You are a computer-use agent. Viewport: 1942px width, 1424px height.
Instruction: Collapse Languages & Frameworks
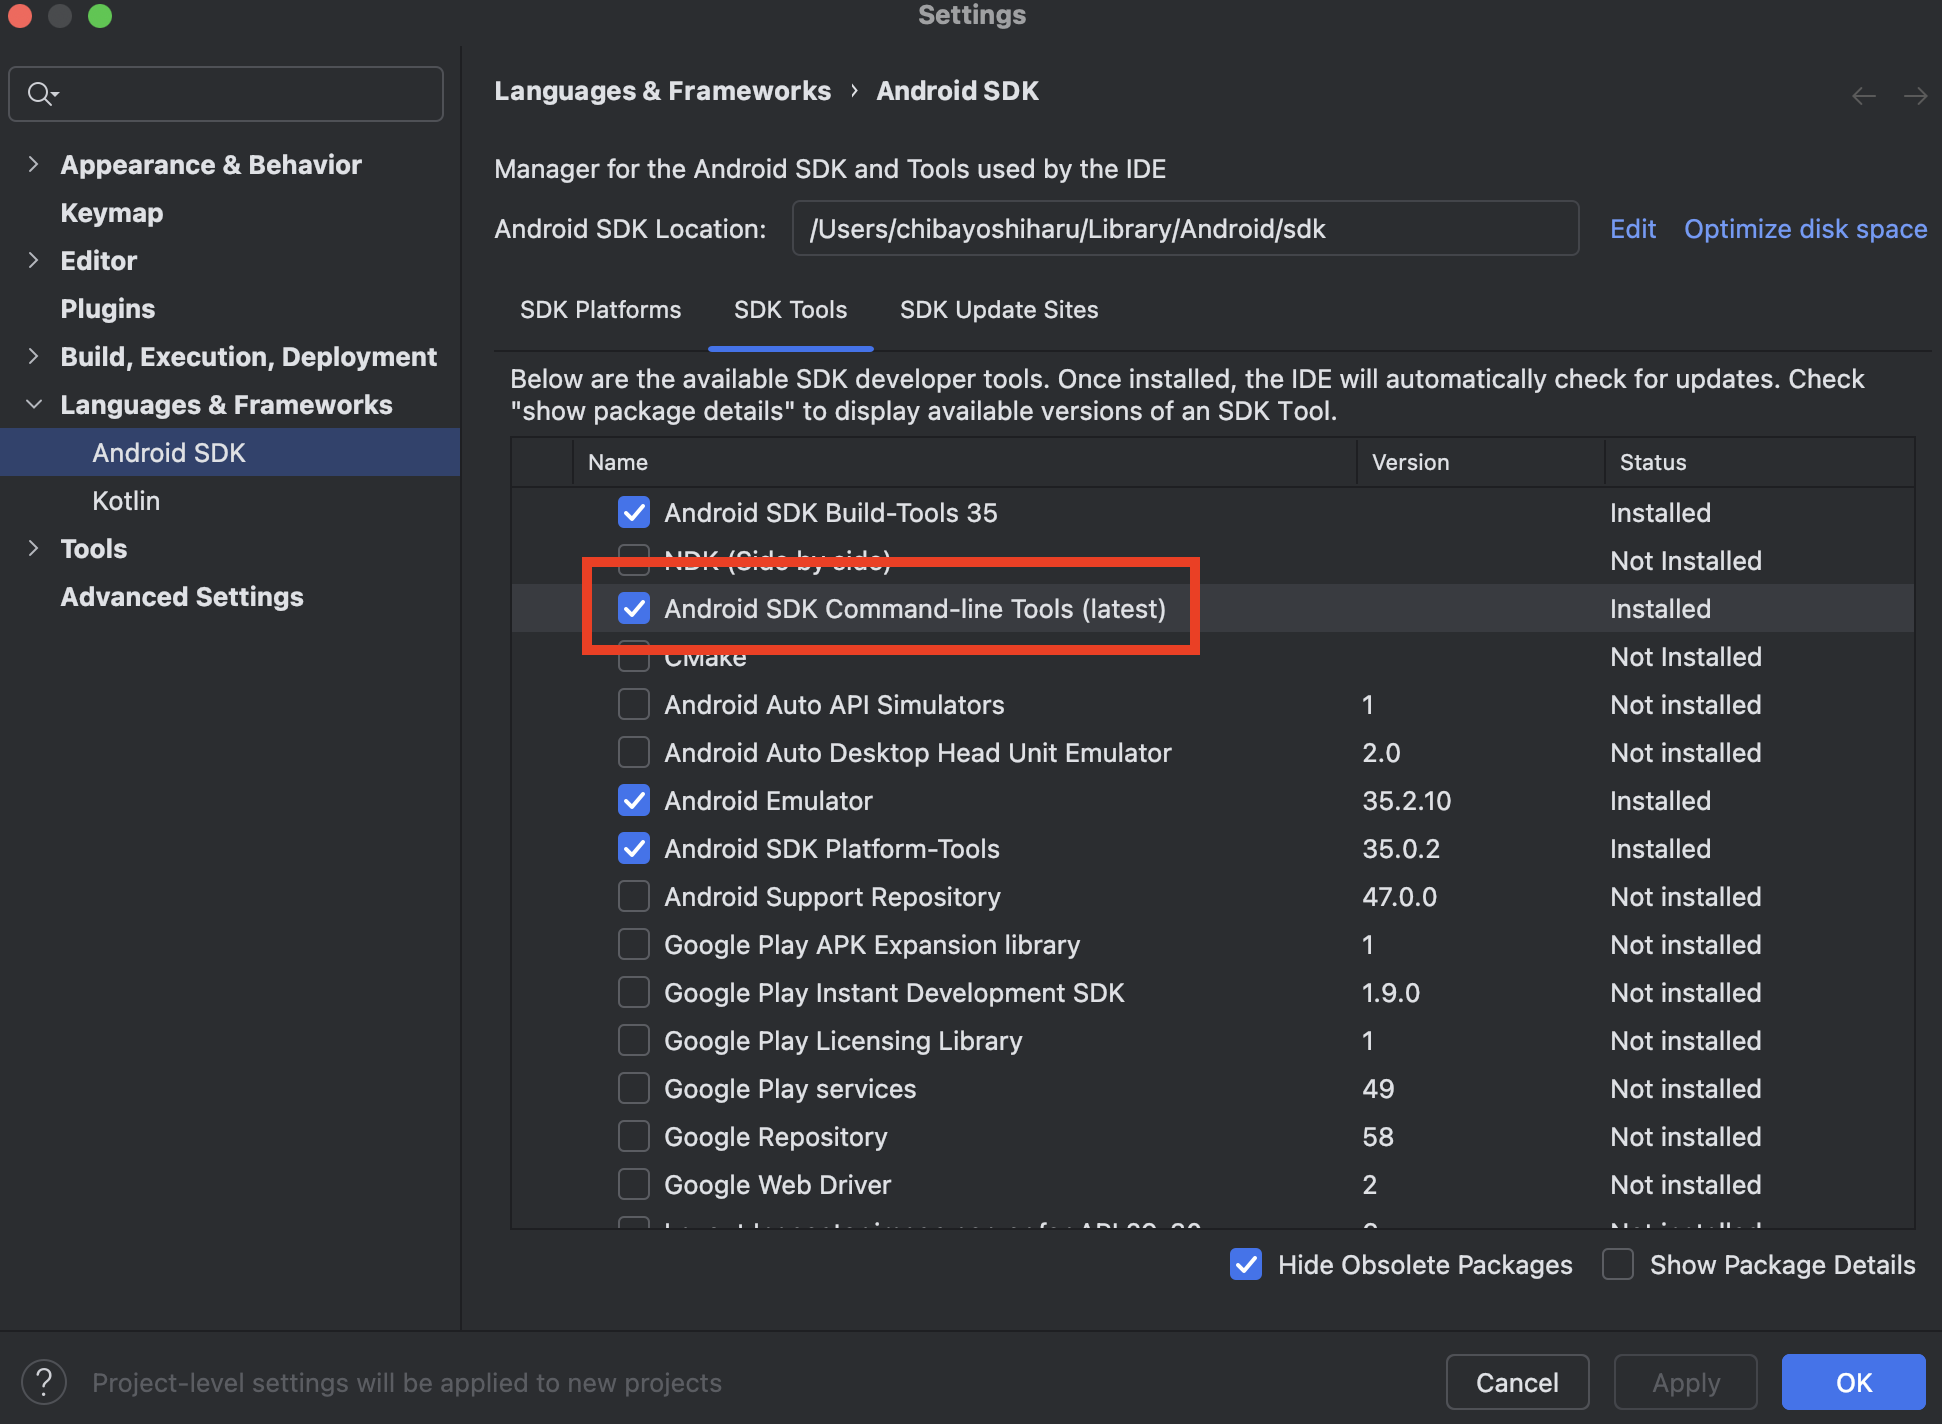(x=33, y=404)
